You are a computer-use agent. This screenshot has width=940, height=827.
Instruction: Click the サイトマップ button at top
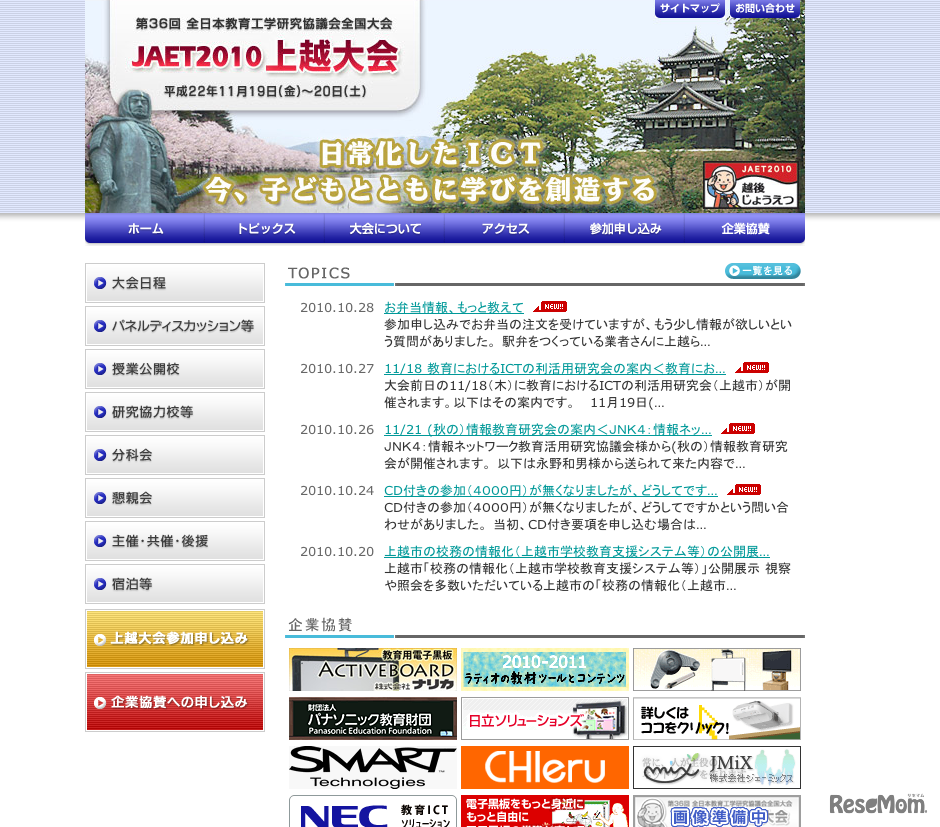(x=690, y=9)
